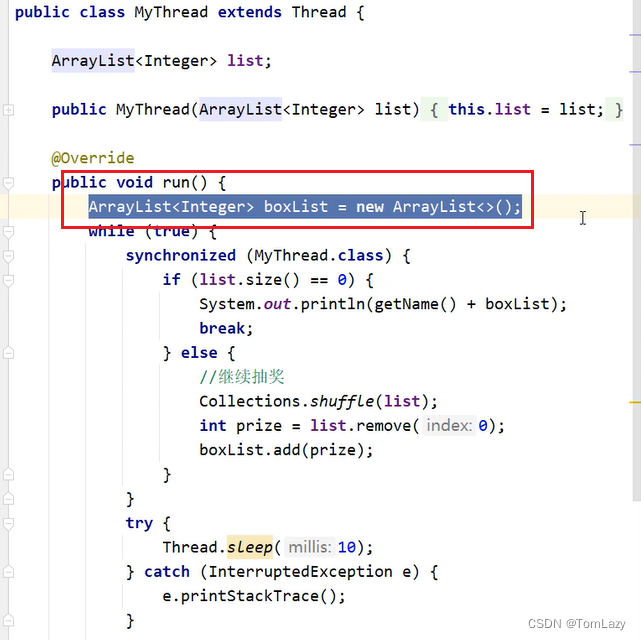
Task: Click 'printStackTrace()' method call
Action: coord(259,596)
